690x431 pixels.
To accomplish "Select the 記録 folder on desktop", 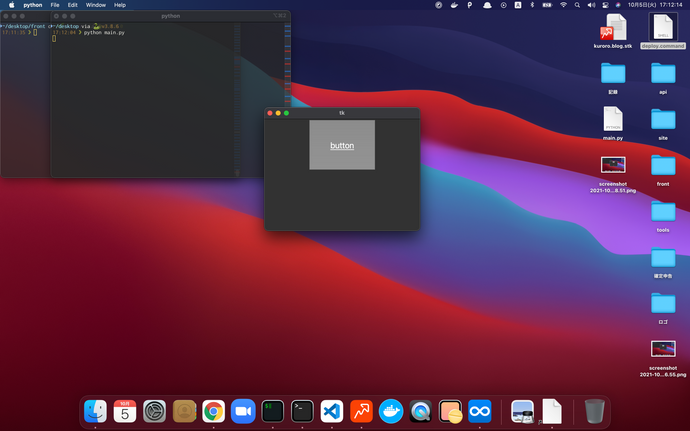I will [613, 77].
